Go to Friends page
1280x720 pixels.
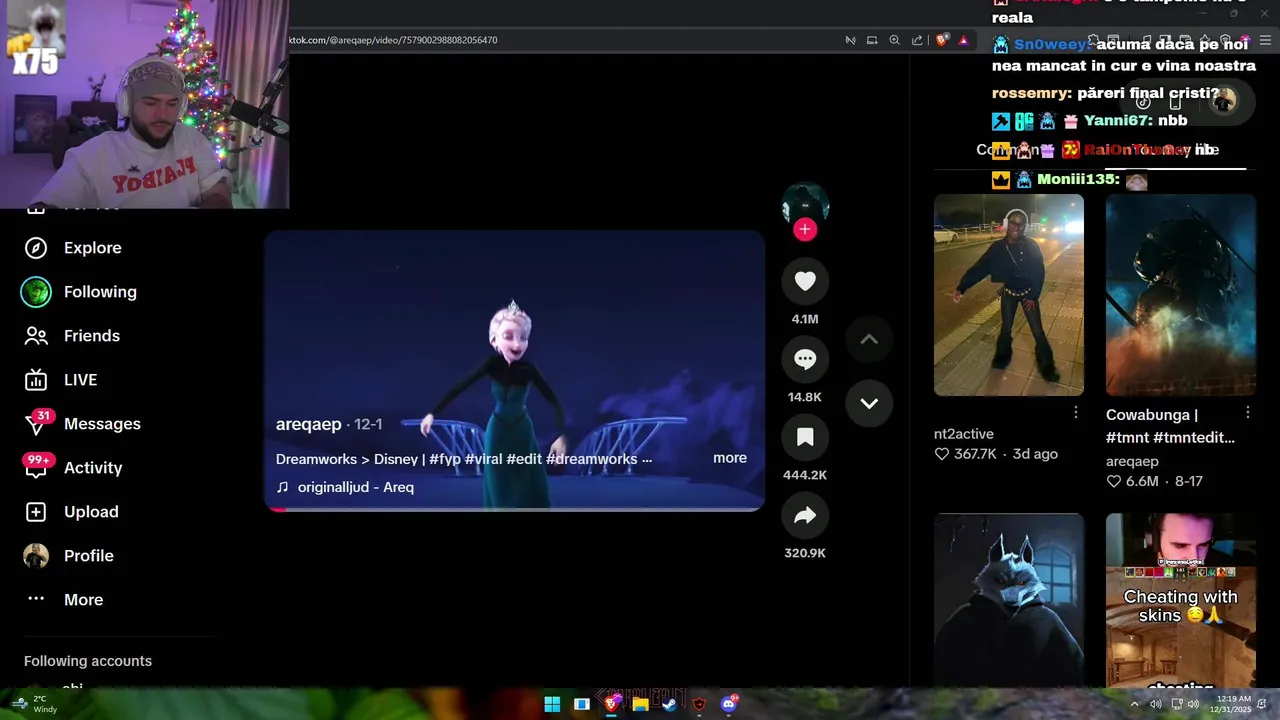pyautogui.click(x=72, y=336)
